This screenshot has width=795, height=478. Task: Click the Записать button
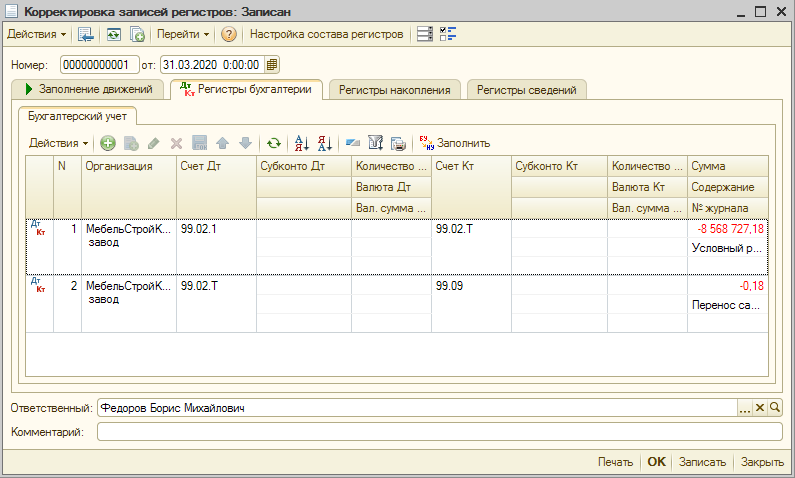tap(702, 462)
